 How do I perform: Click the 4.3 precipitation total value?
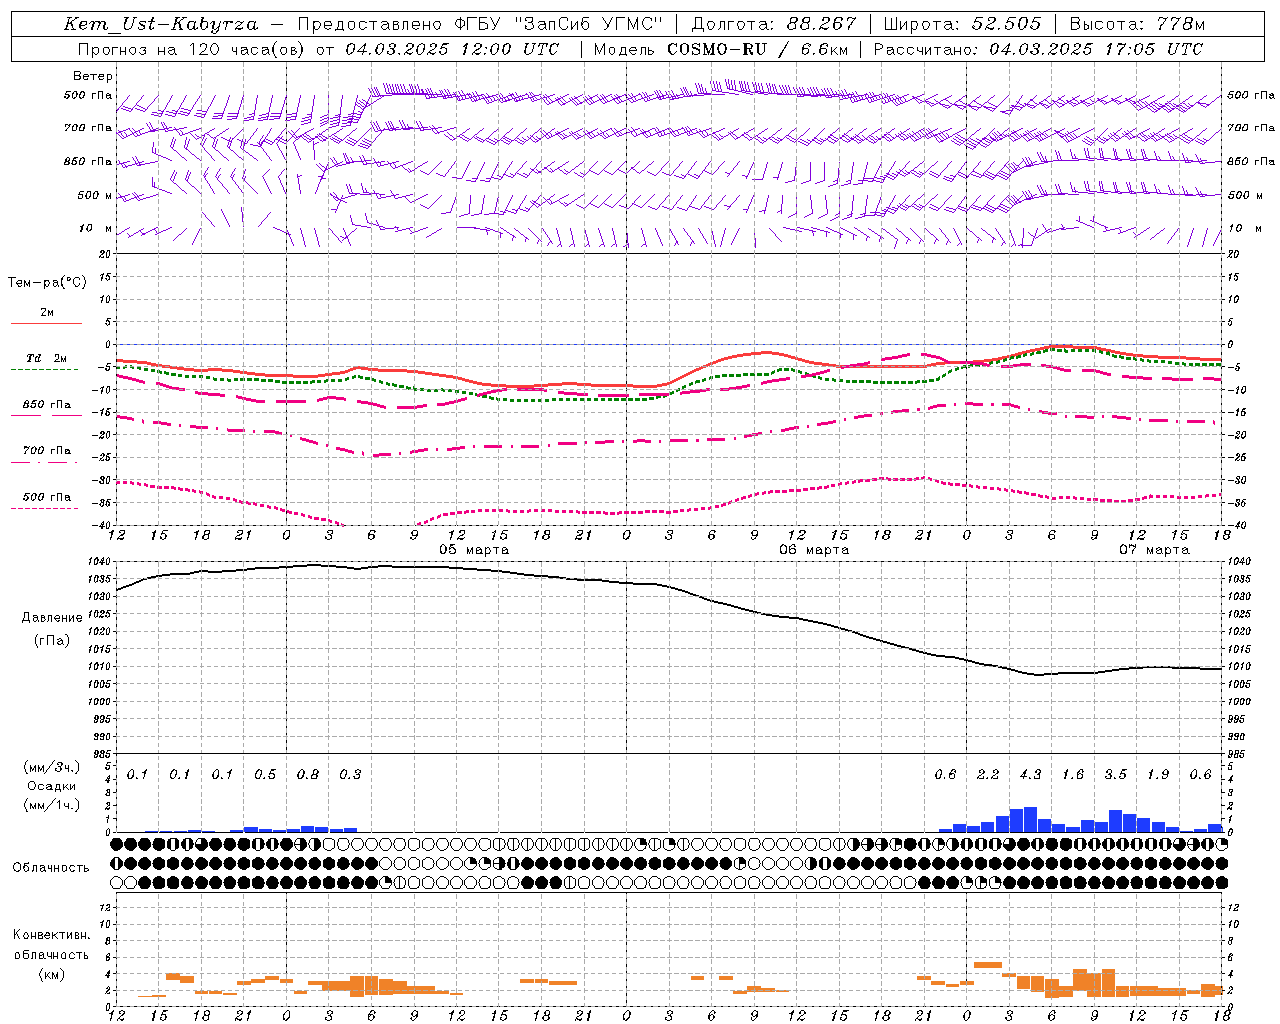point(1030,775)
